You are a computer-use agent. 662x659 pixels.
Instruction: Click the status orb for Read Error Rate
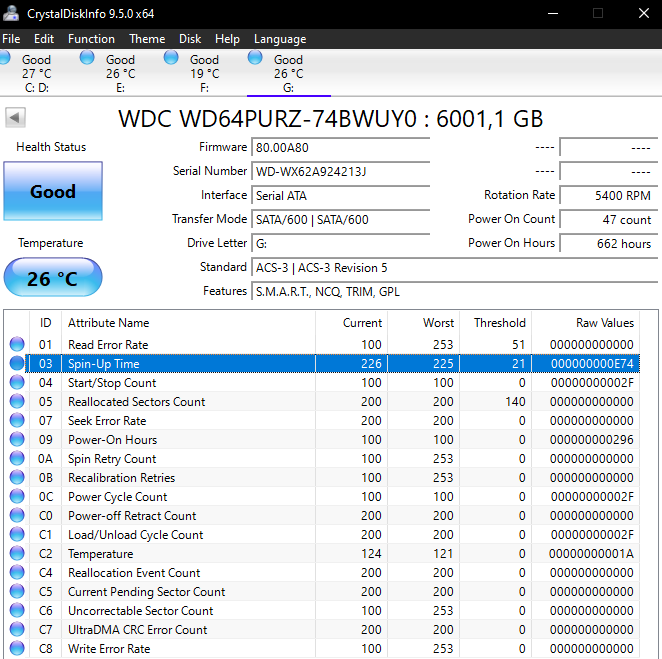click(x=17, y=344)
